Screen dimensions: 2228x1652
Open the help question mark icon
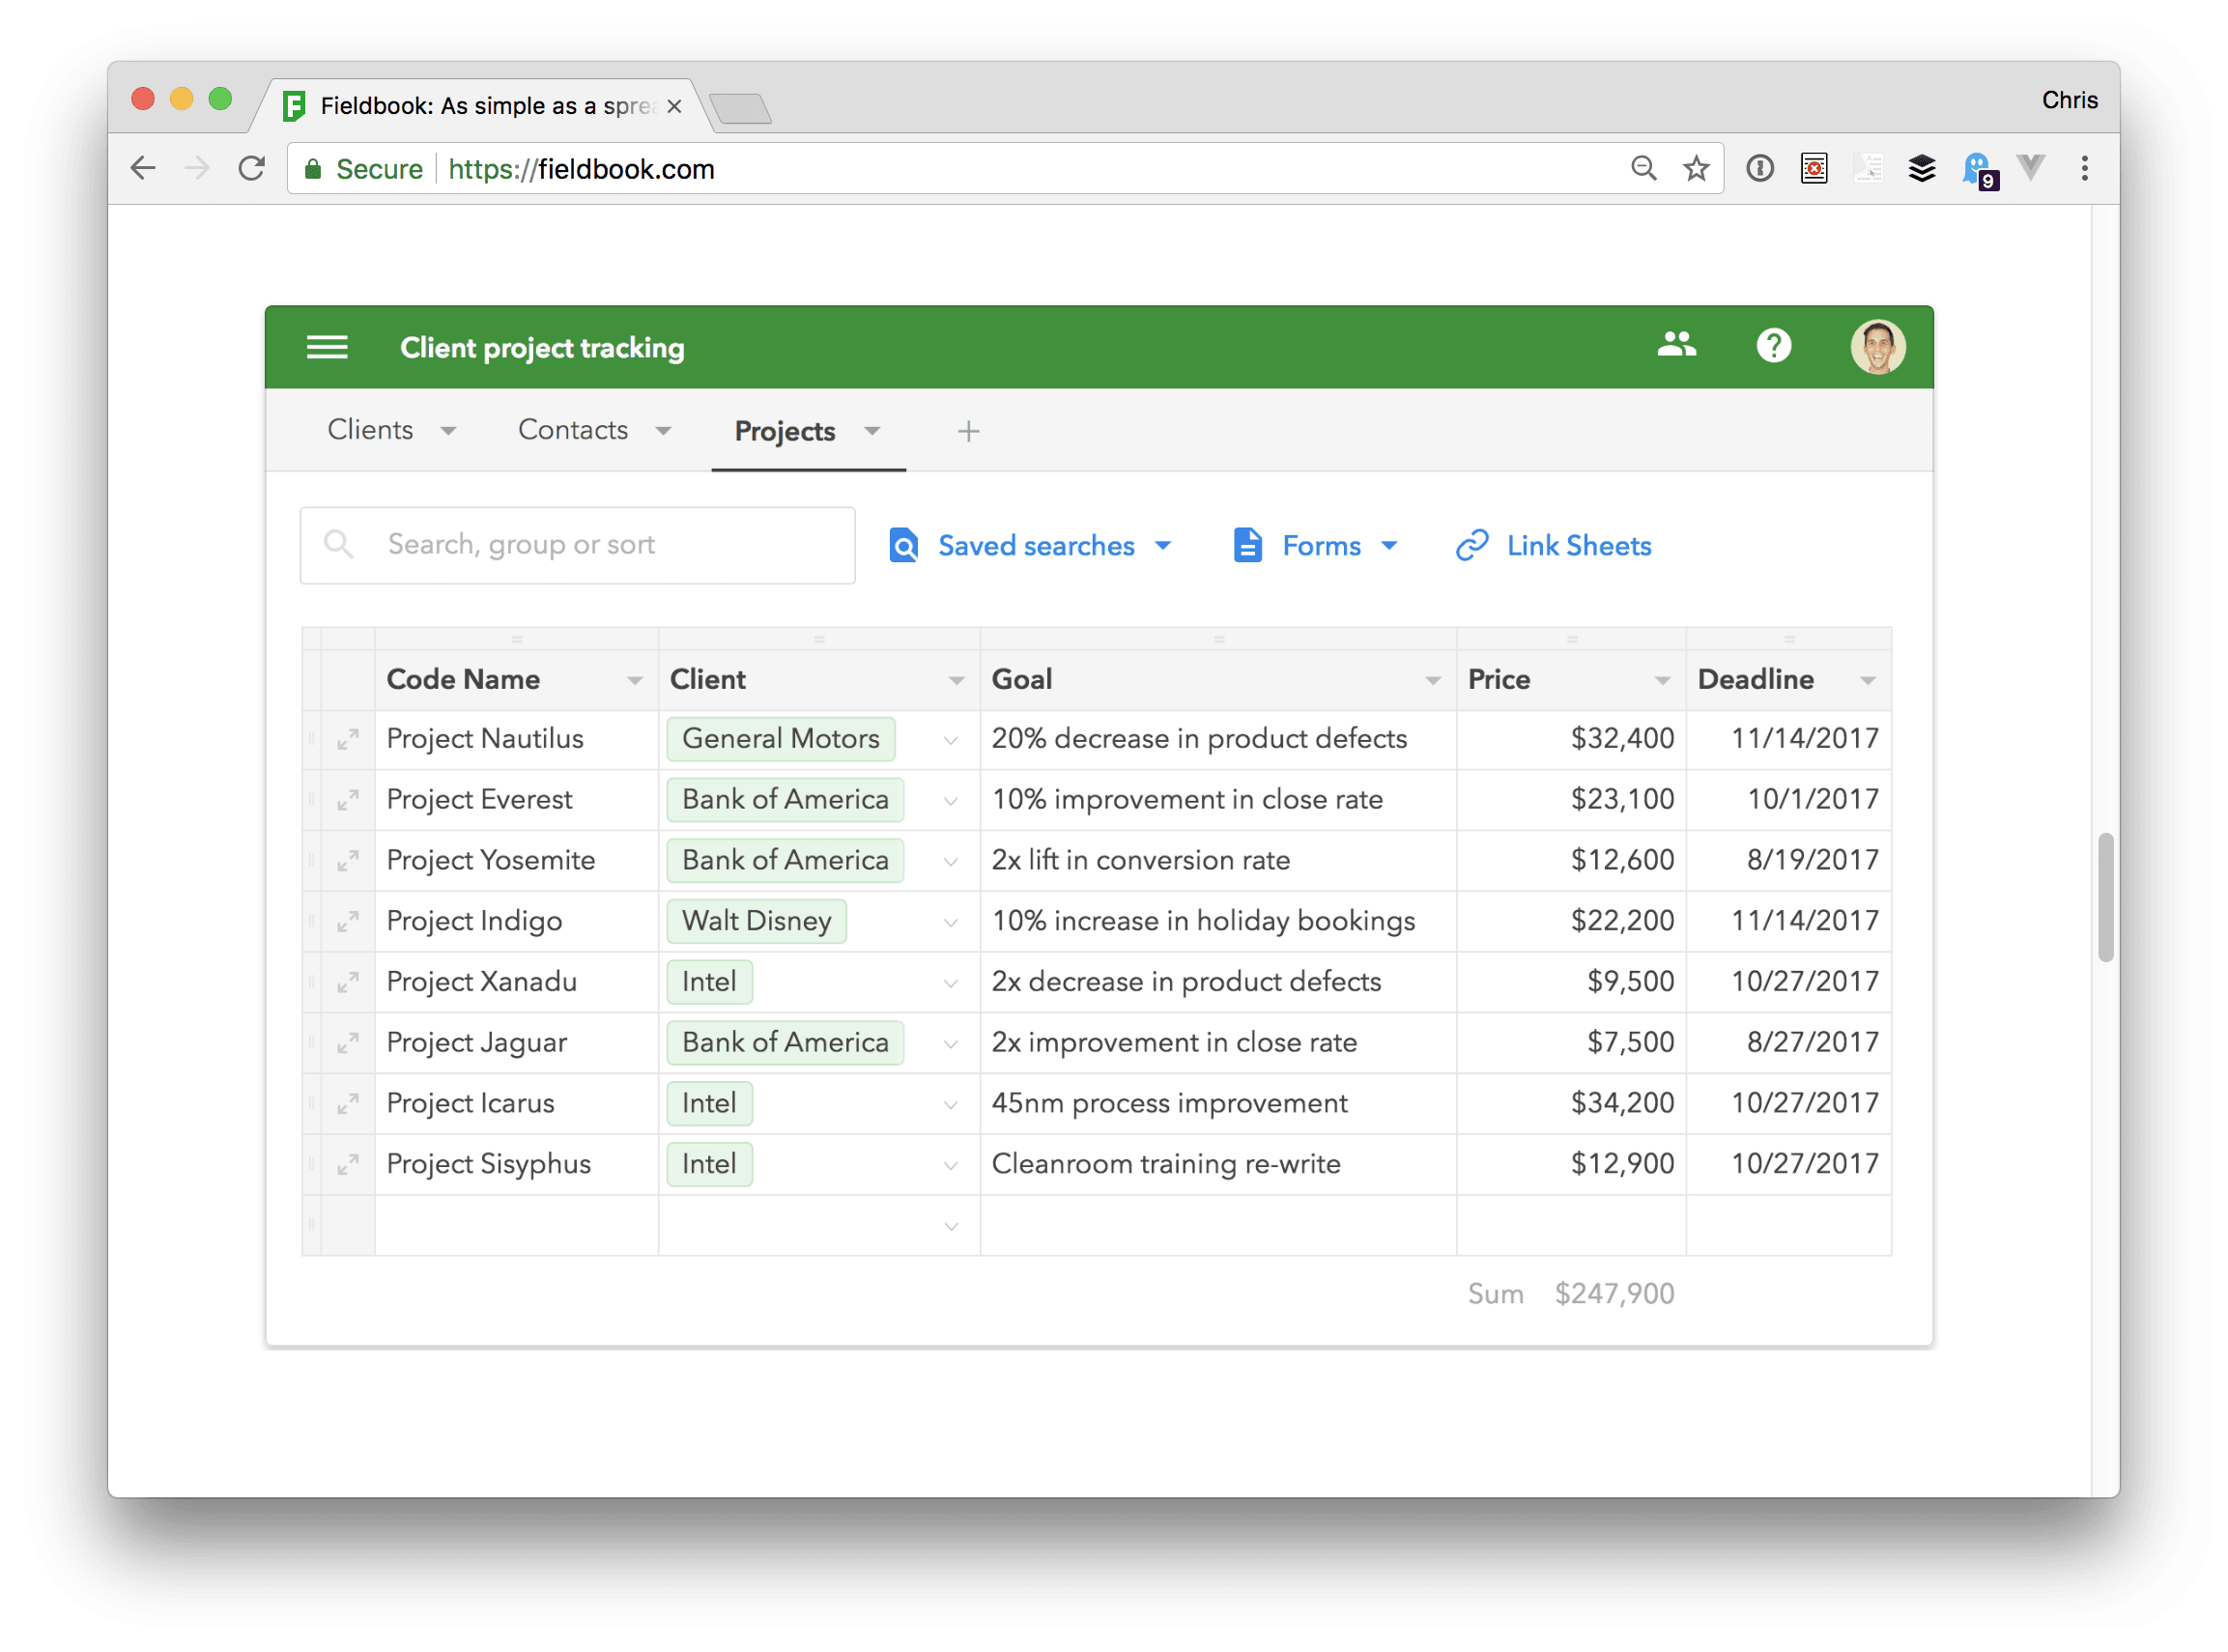click(1773, 346)
